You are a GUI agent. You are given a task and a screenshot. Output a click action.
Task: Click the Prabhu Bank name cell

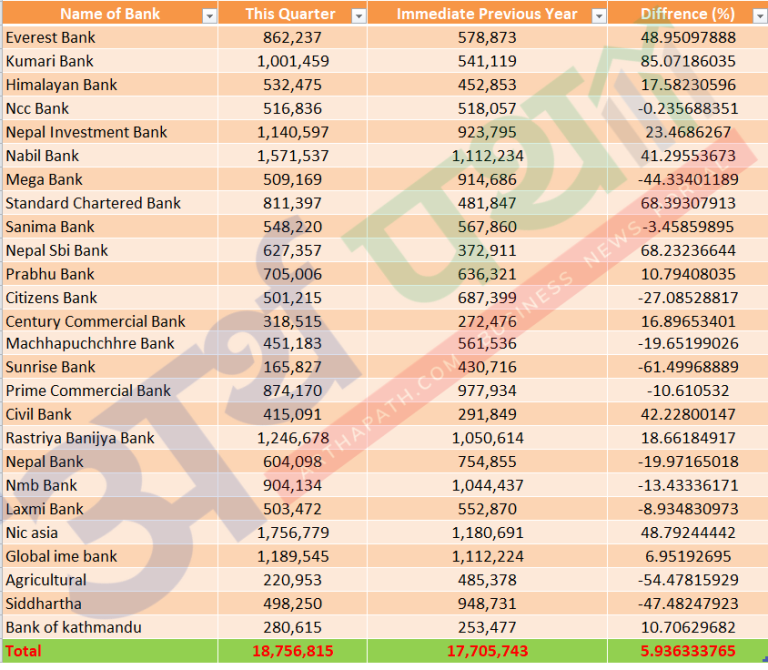pyautogui.click(x=110, y=274)
